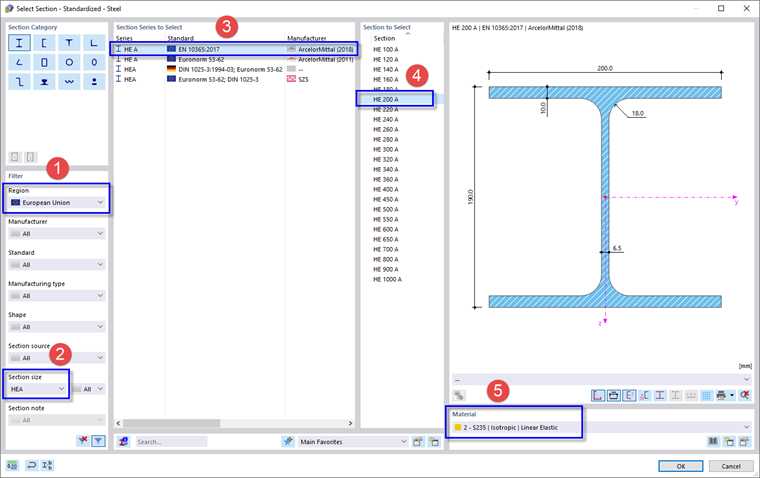760x478 pixels.
Task: Click the Cancel button
Action: coord(731,466)
